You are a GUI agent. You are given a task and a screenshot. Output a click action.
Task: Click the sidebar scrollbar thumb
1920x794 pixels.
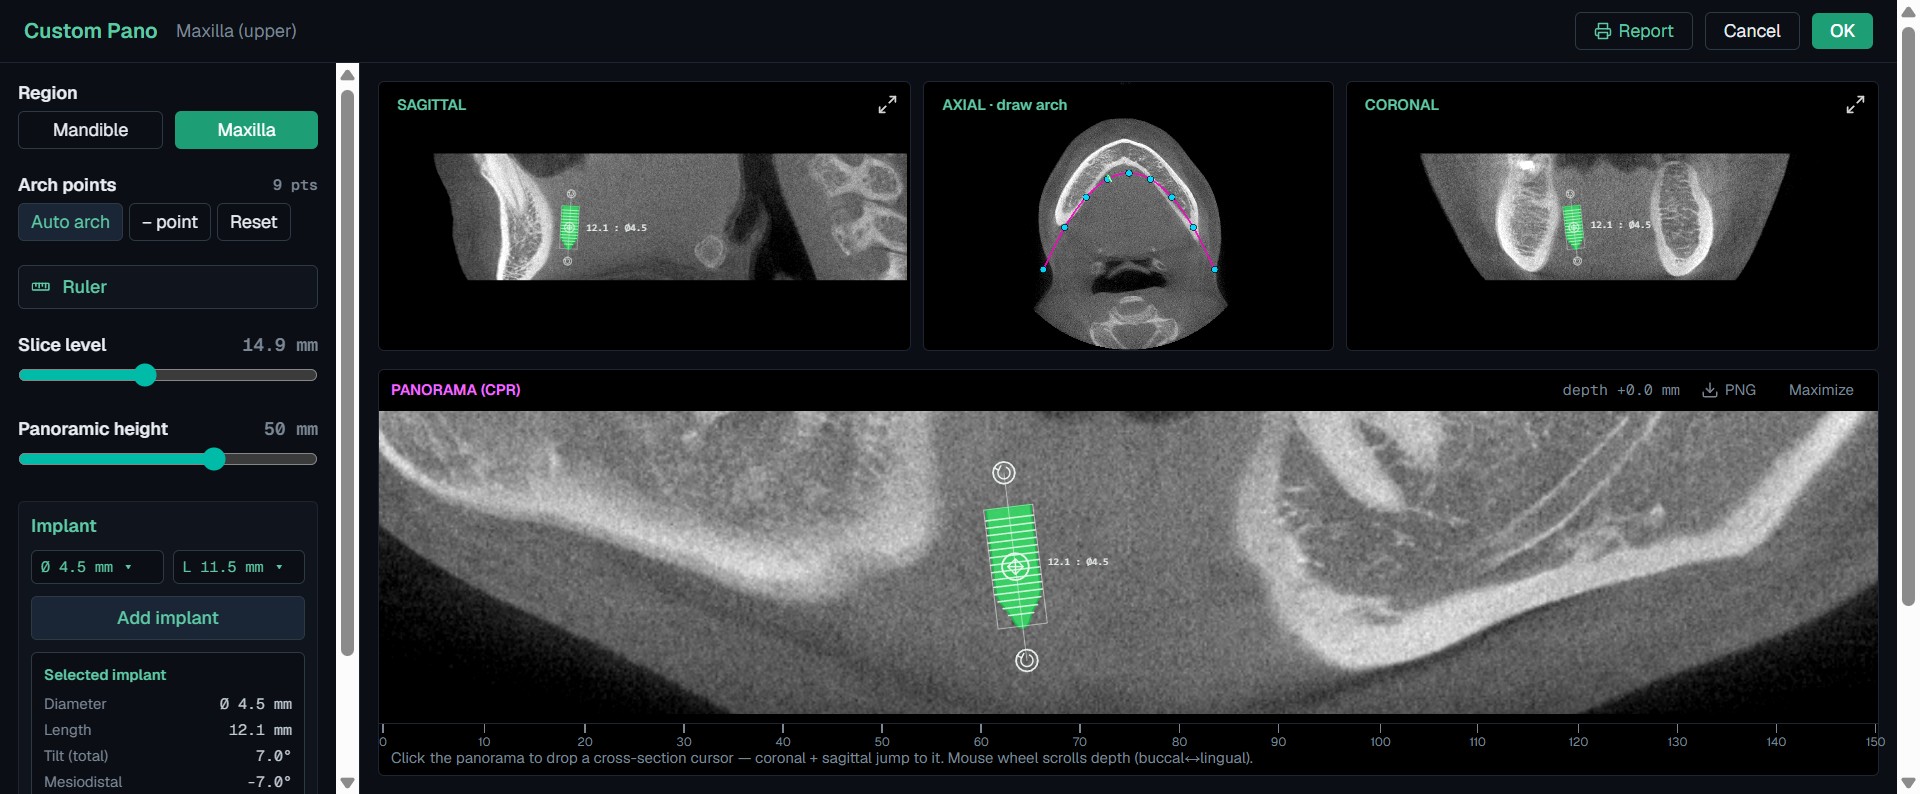(348, 373)
